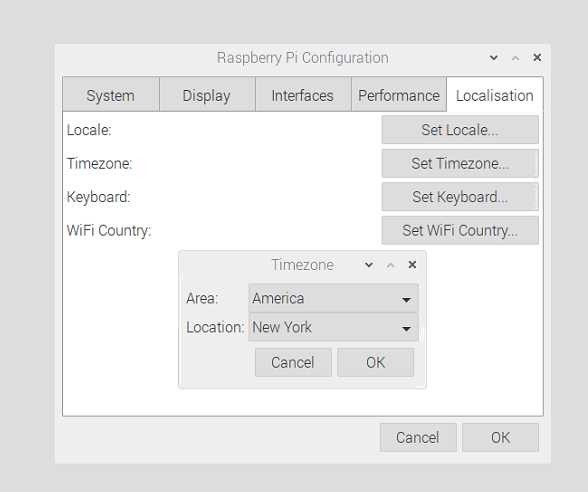This screenshot has width=588, height=492.
Task: Switch to the System tab
Action: (x=111, y=95)
